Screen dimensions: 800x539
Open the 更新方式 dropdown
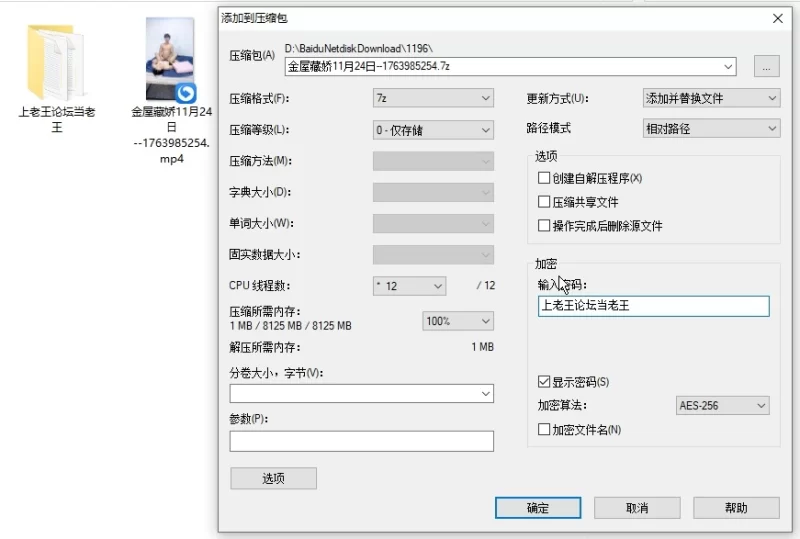click(x=711, y=98)
